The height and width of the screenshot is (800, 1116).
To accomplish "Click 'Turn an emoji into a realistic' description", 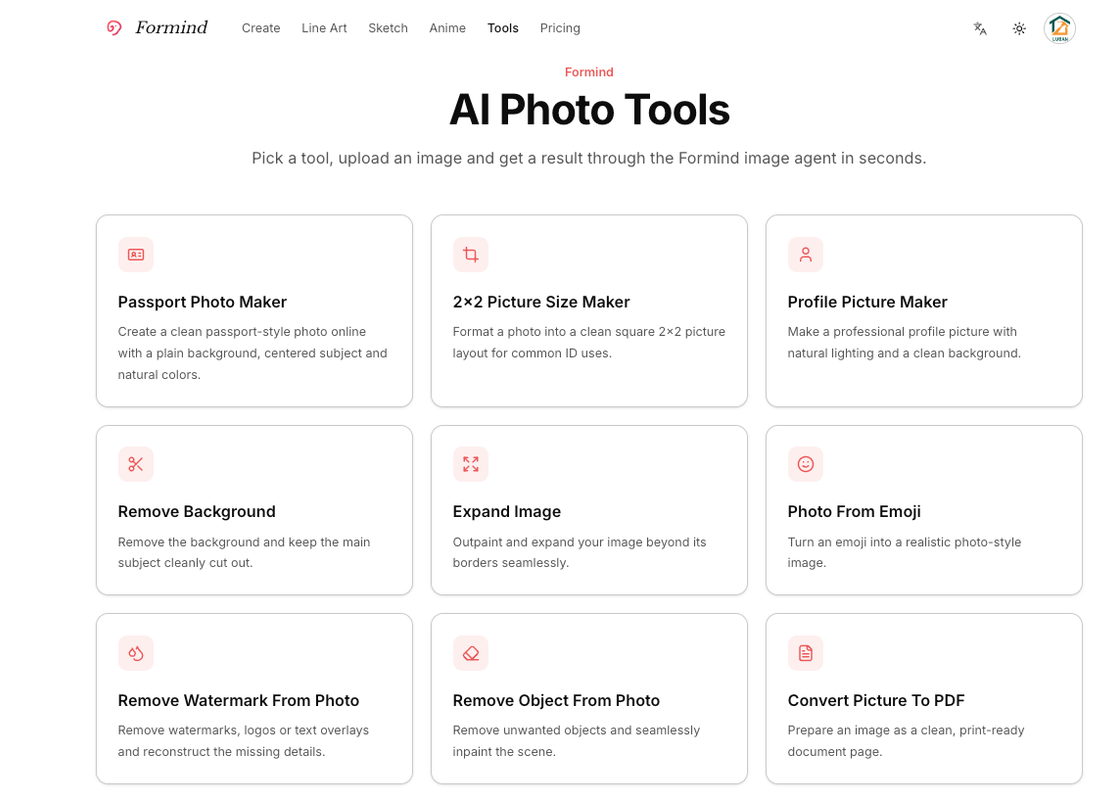I will point(904,552).
